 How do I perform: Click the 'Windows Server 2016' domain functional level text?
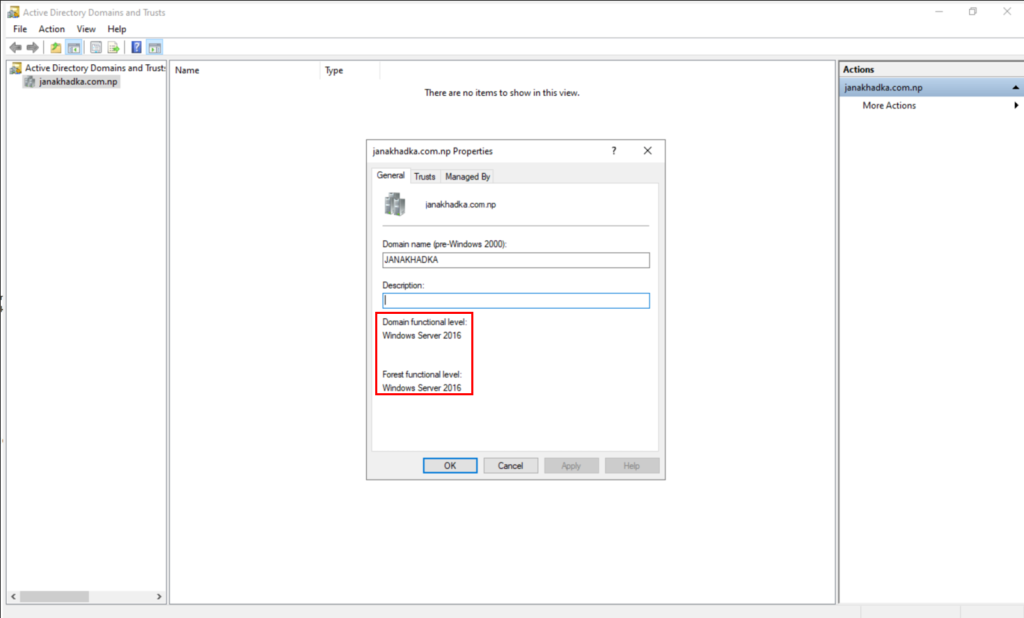click(x=422, y=336)
